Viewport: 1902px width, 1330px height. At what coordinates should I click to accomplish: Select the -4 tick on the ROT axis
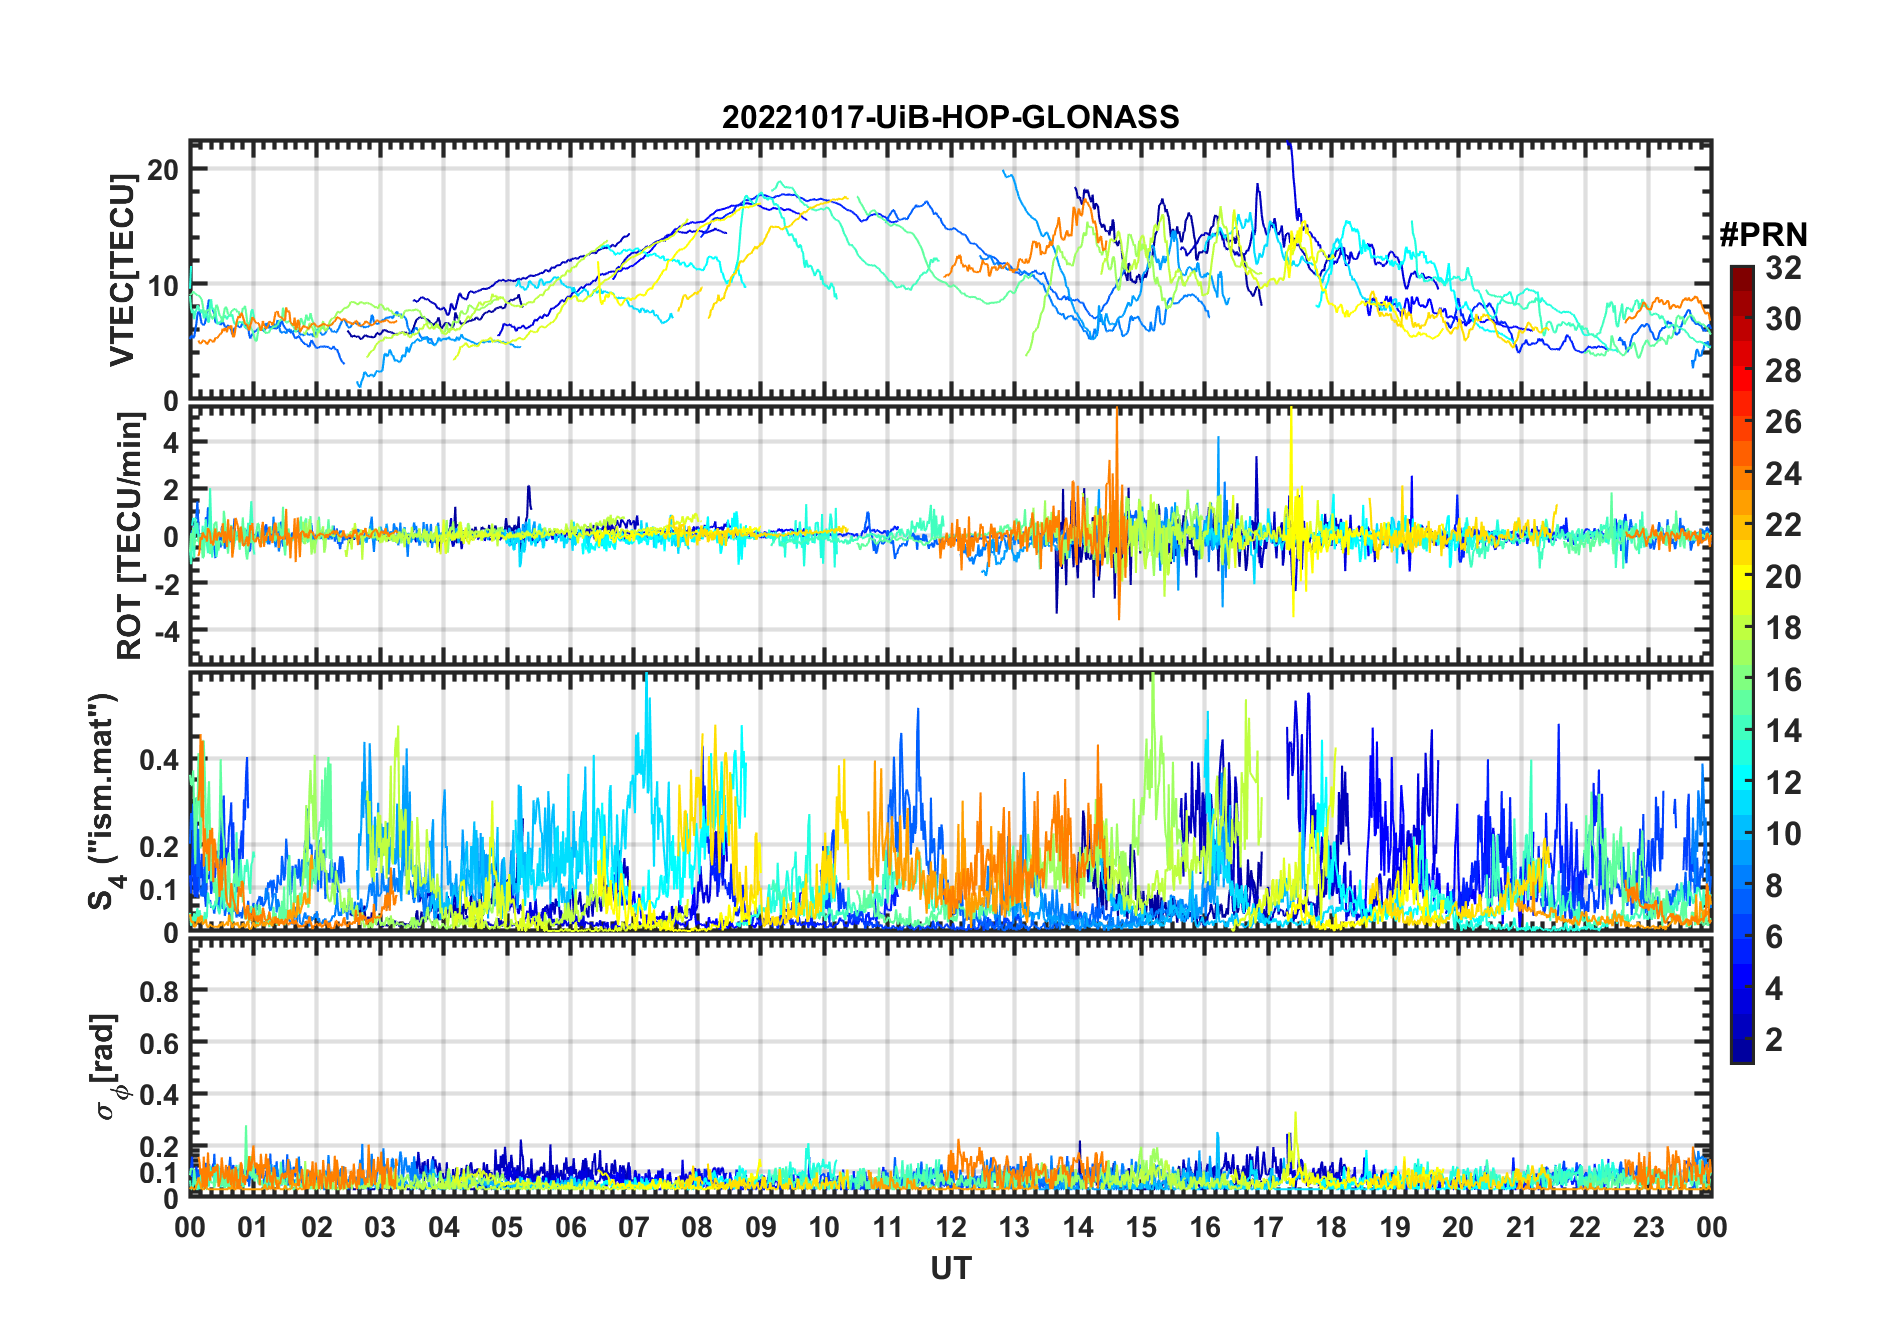pyautogui.click(x=167, y=632)
